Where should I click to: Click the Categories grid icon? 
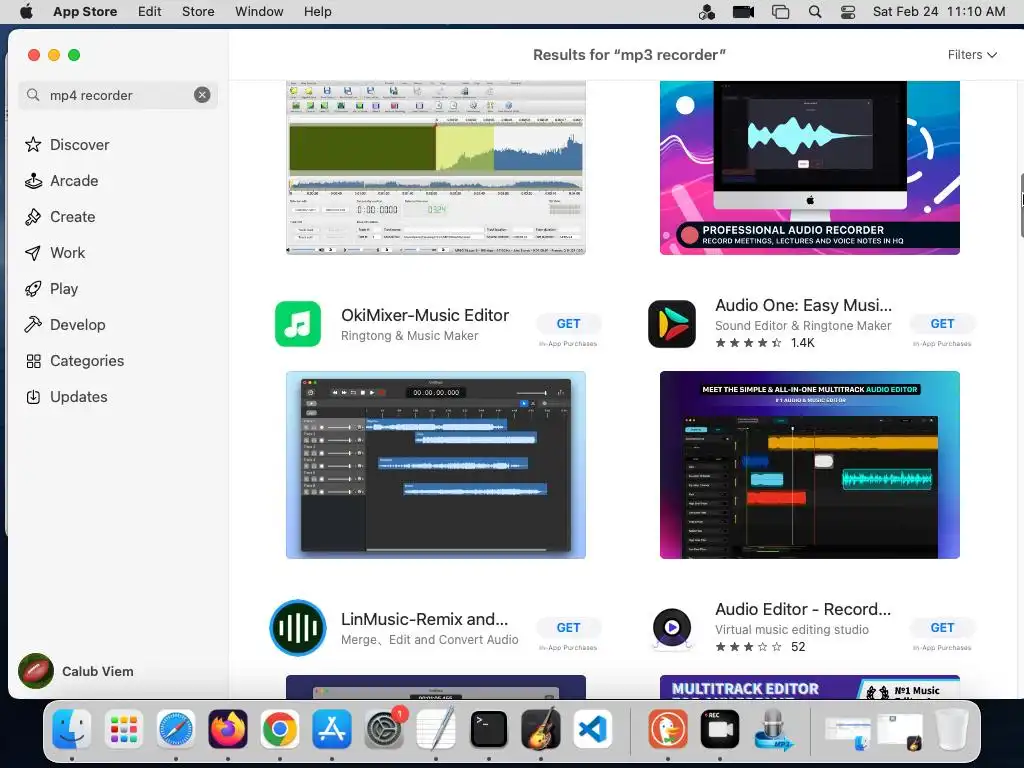point(33,361)
